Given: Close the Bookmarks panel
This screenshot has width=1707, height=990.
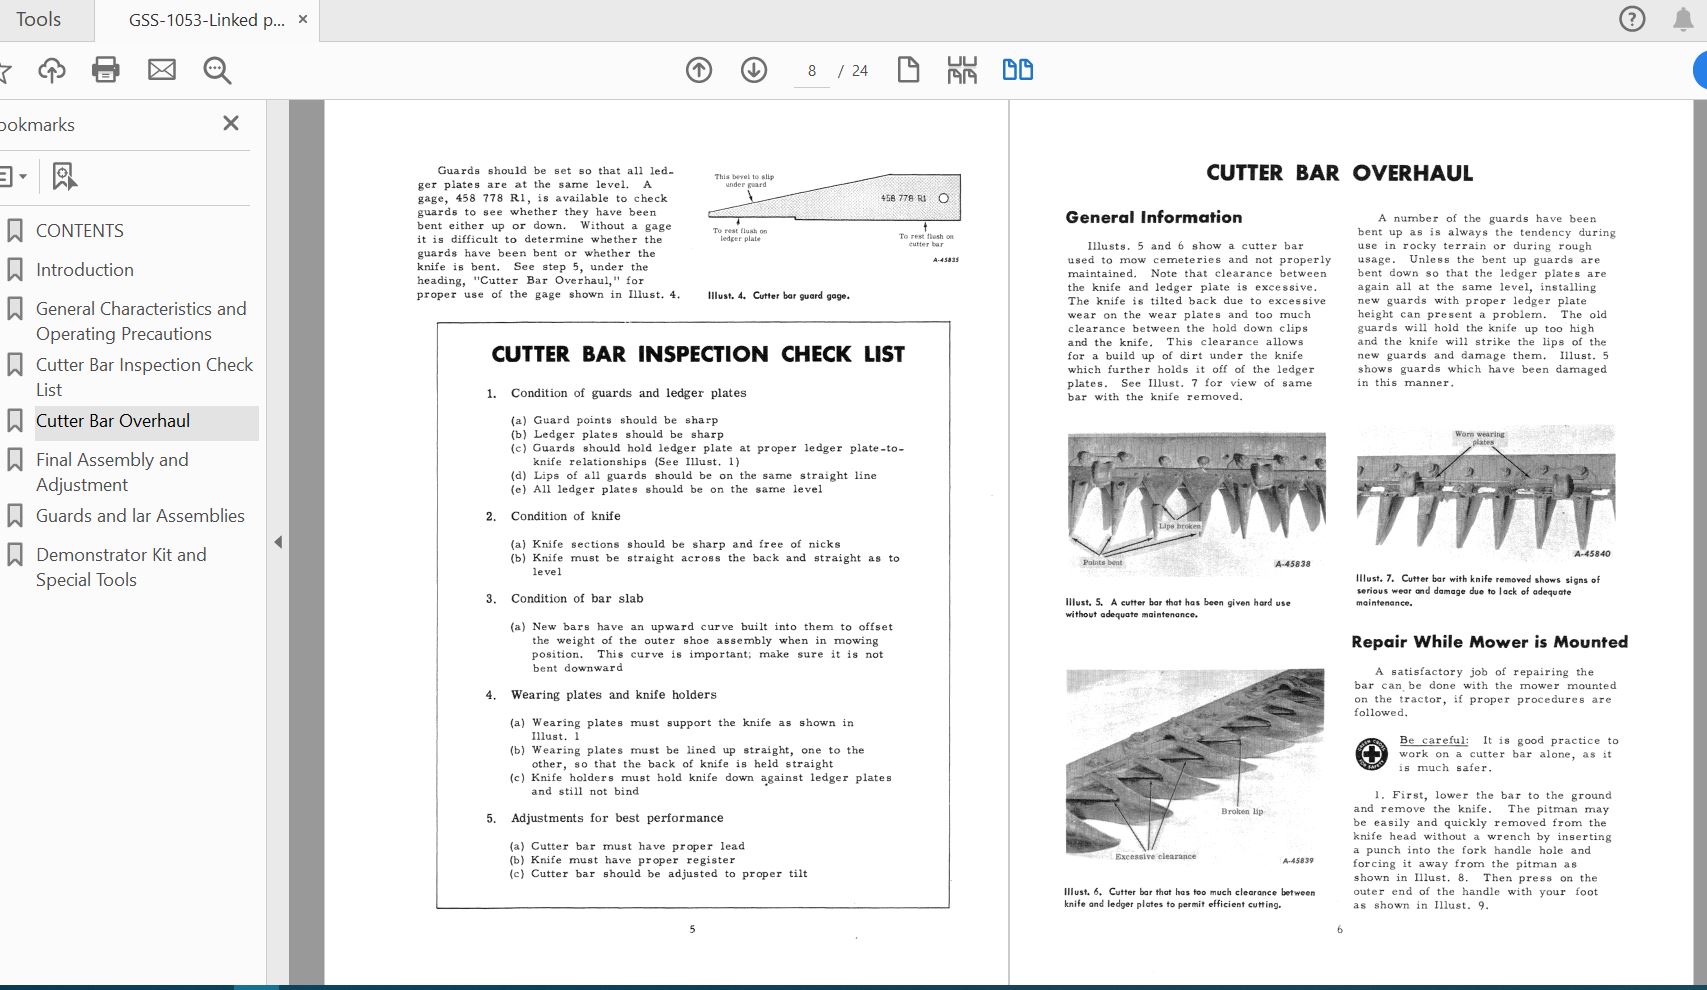Looking at the screenshot, I should click(231, 123).
